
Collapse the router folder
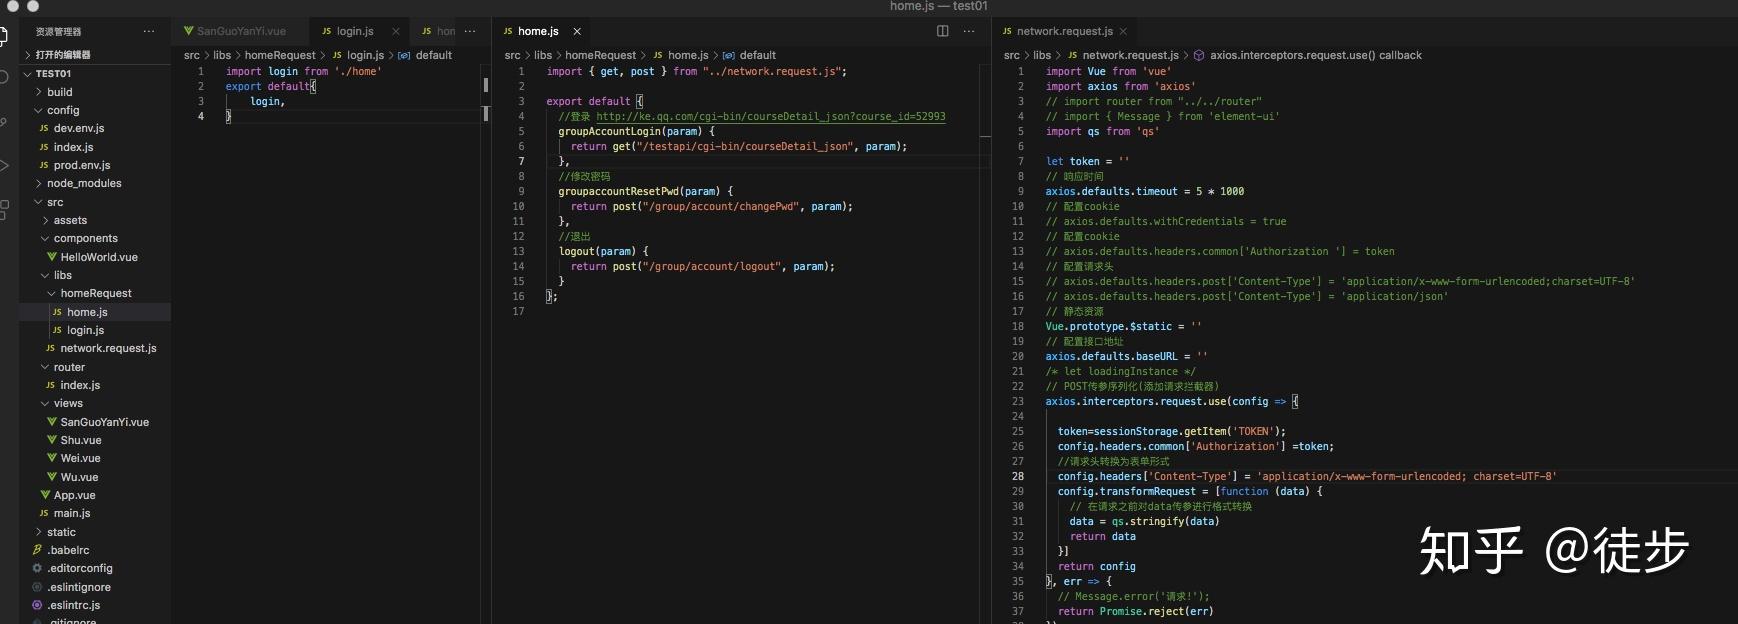tap(46, 367)
